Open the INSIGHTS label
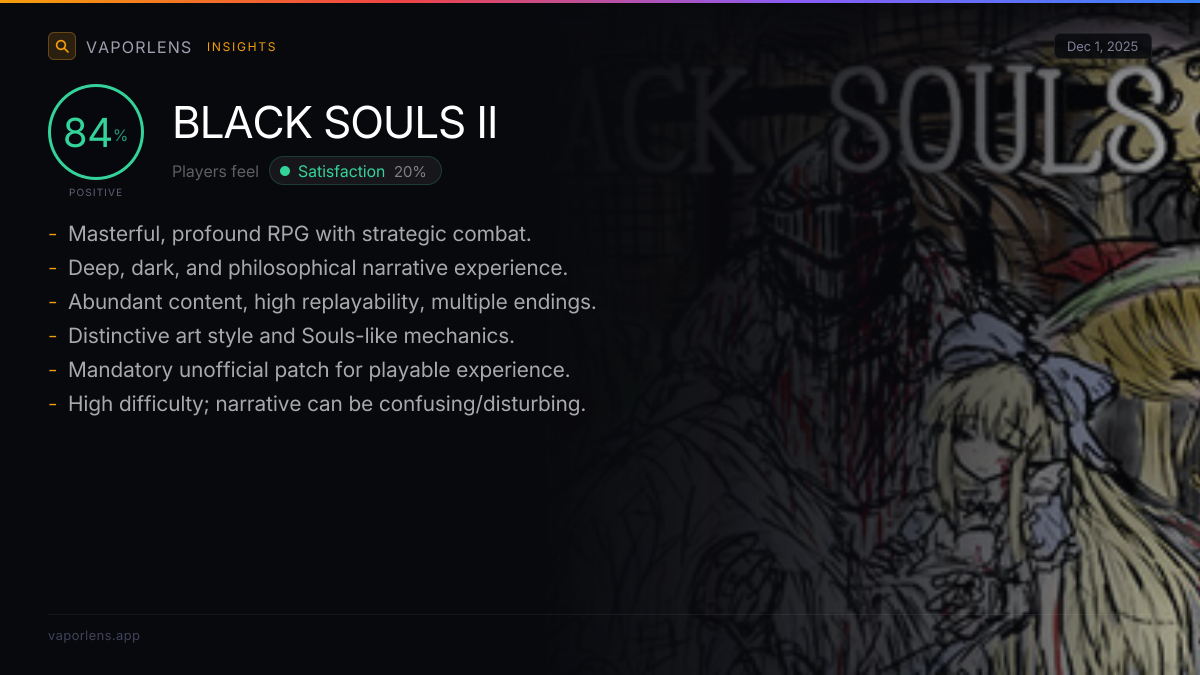 (241, 47)
